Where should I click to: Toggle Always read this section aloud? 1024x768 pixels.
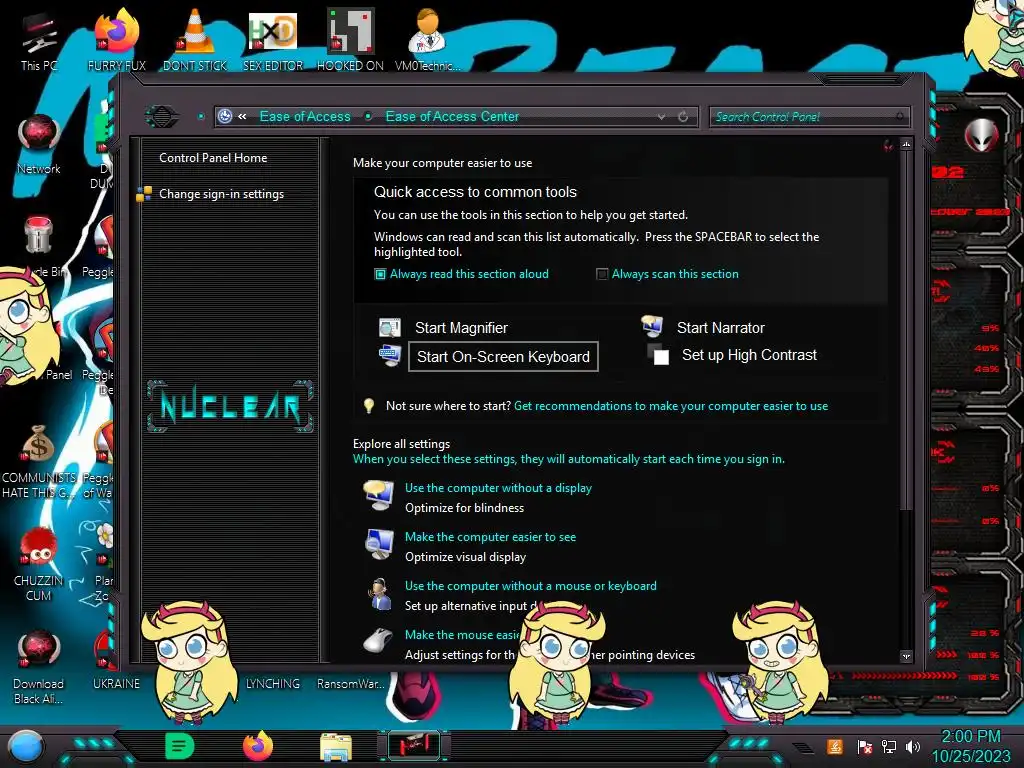[380, 274]
